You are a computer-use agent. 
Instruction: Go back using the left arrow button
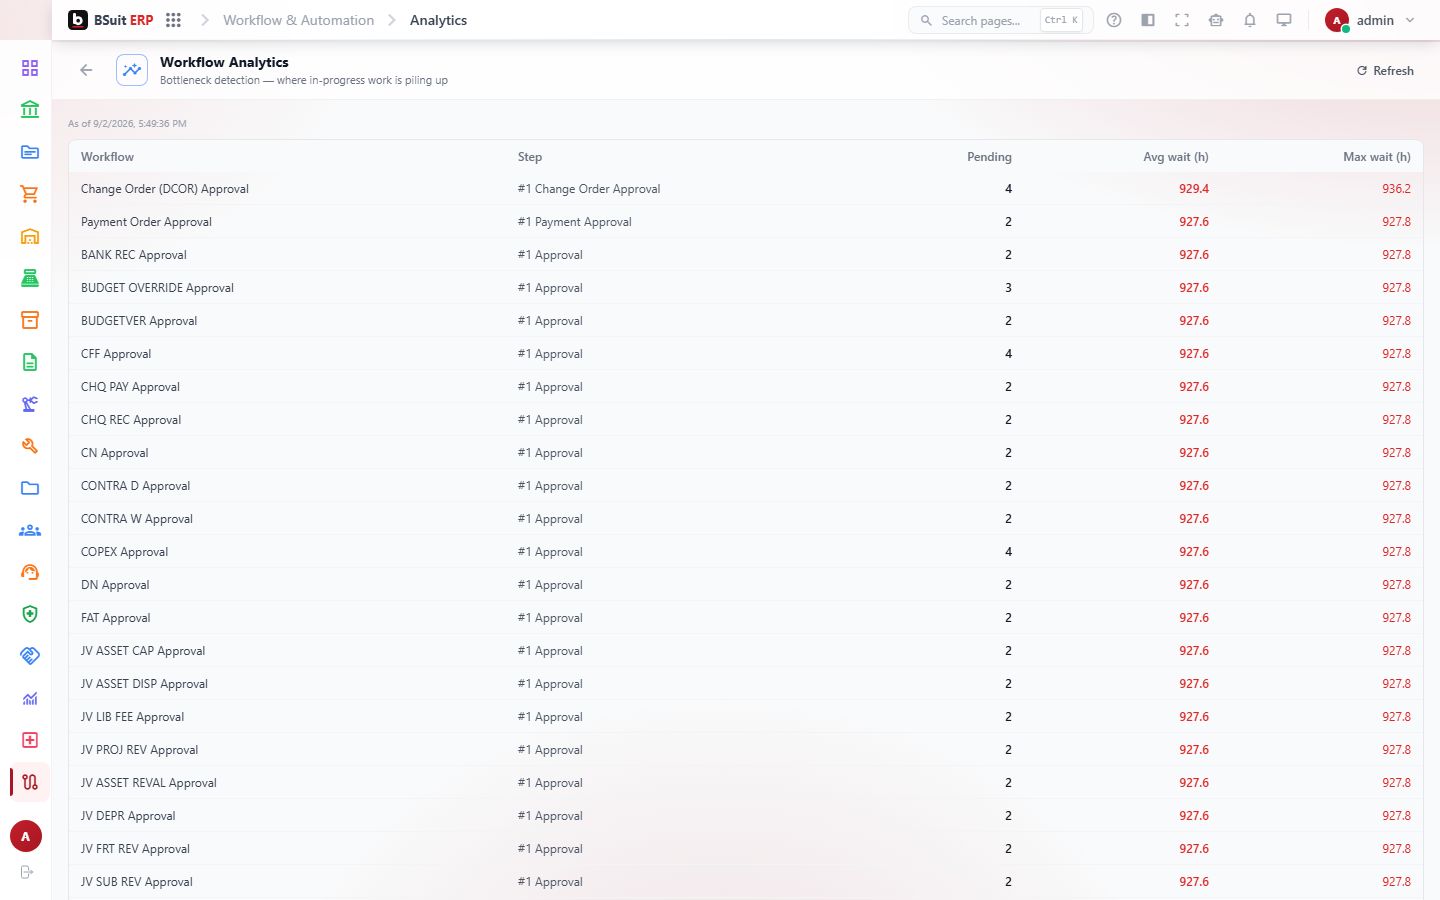[86, 70]
